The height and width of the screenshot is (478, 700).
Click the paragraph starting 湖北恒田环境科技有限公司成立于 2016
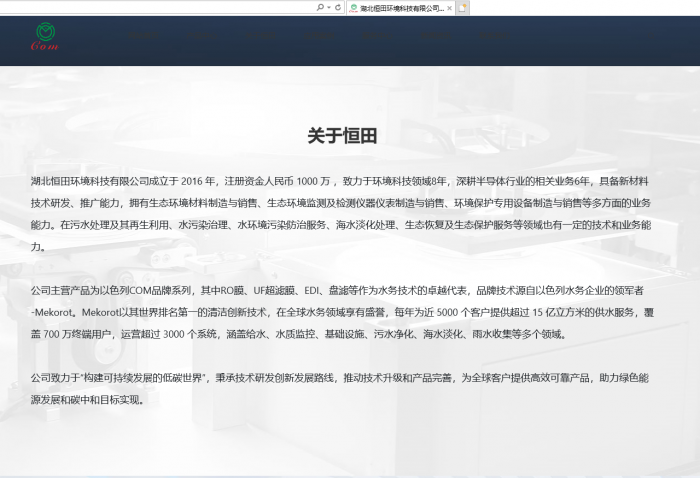(x=341, y=214)
